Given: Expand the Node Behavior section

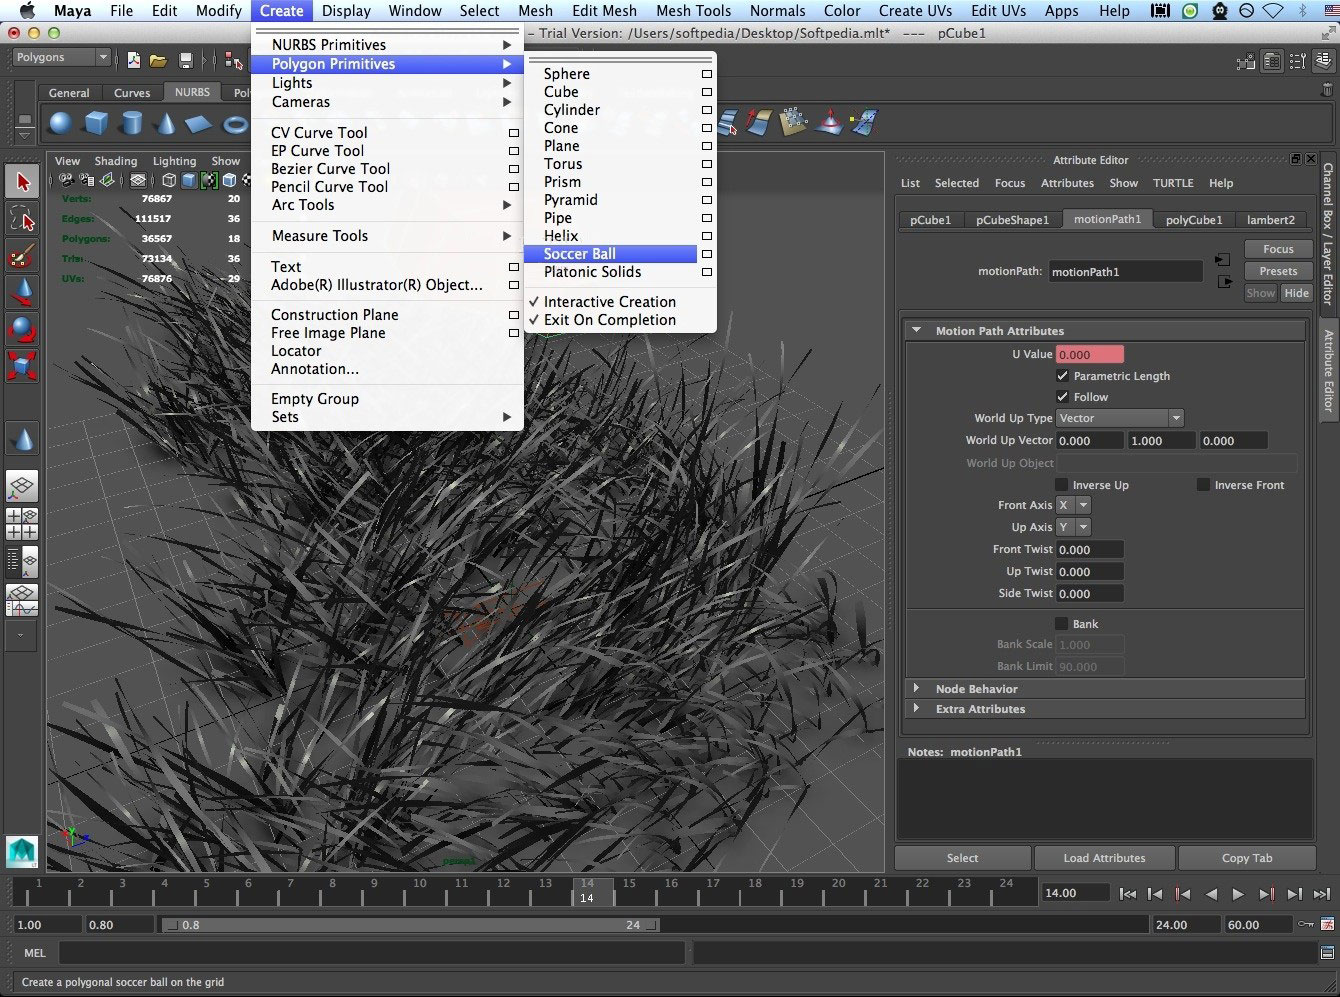Looking at the screenshot, I should [x=916, y=688].
